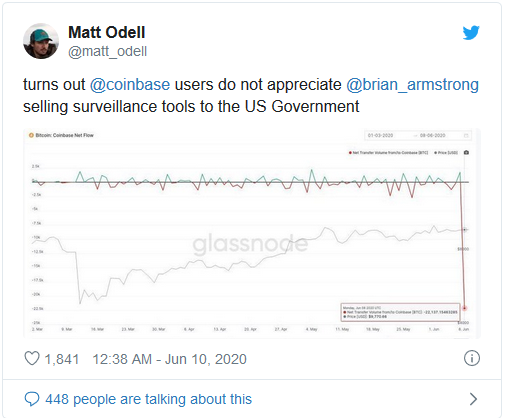Viewport: 506px width, 418px height.
Task: Click the tweet timestamp Jun 10, 2020
Action: (170, 359)
